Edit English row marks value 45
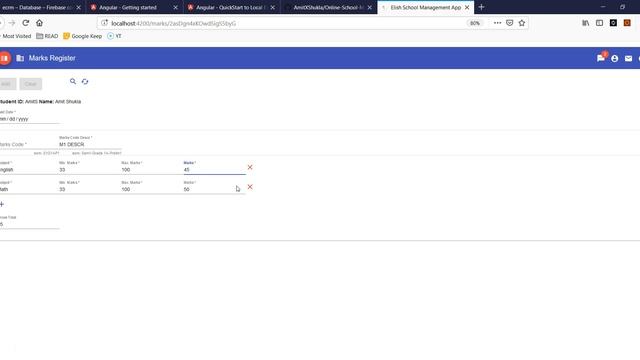Screen dimensions: 640x360 (214, 169)
